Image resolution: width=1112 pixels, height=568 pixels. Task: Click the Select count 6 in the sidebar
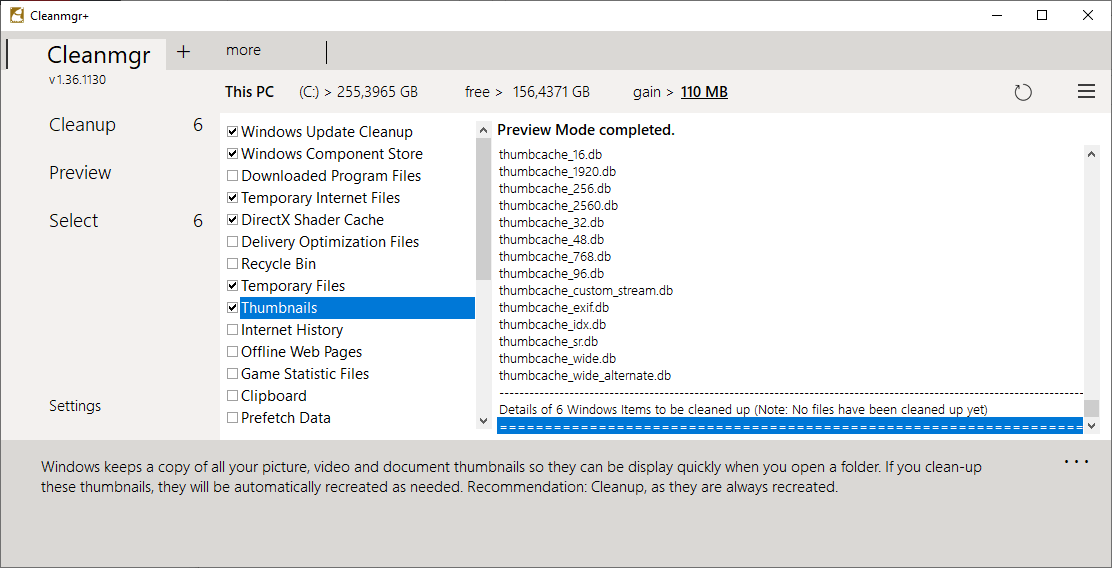click(198, 221)
